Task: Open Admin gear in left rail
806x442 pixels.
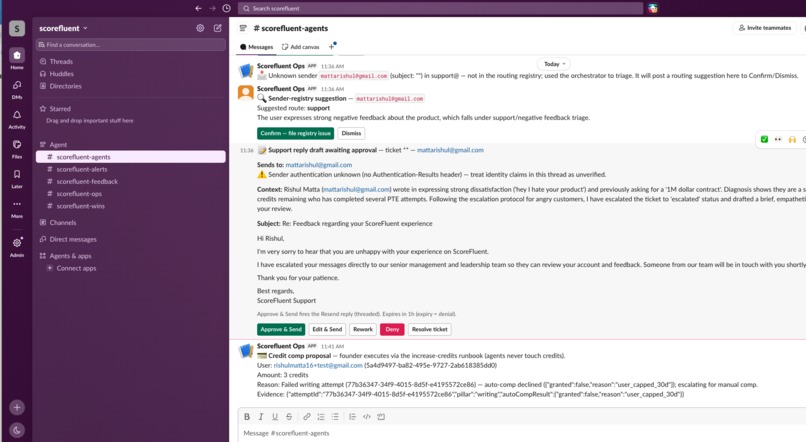Action: (17, 247)
